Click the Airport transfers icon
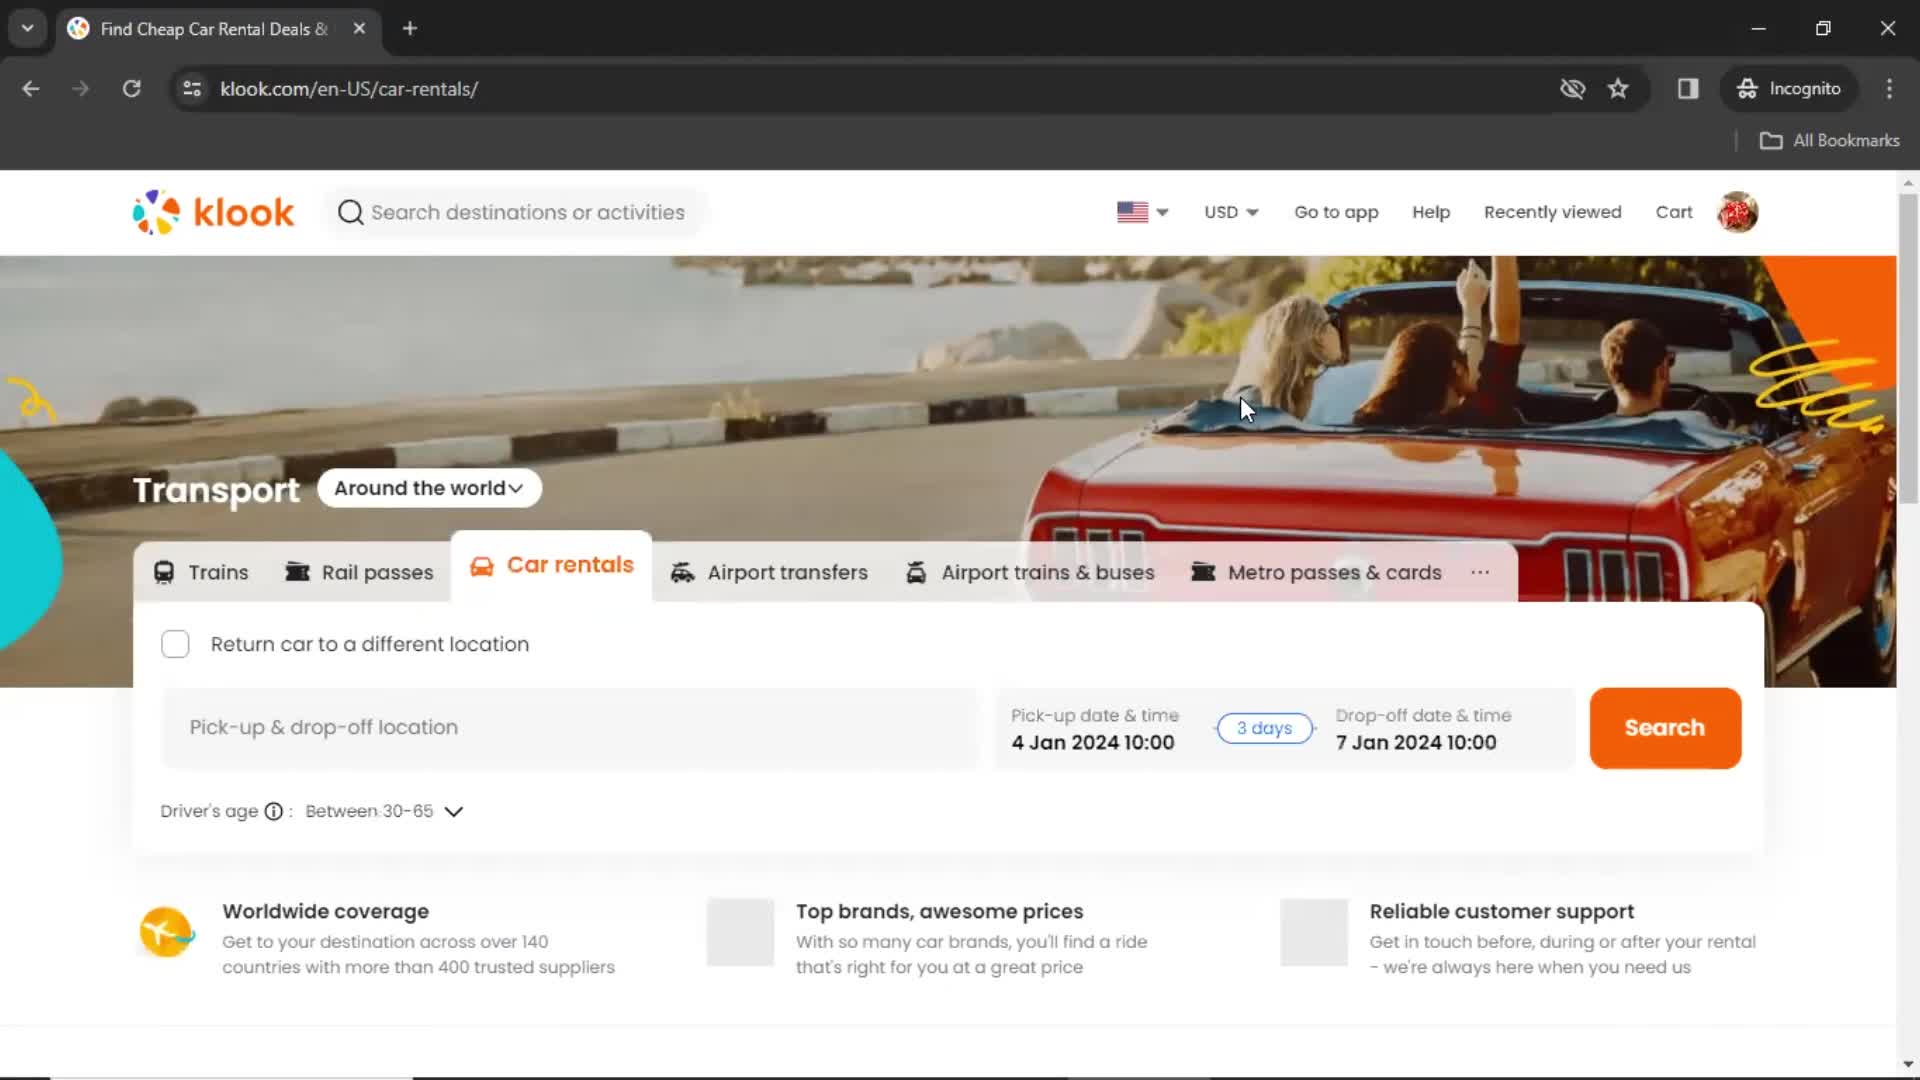Viewport: 1920px width, 1080px height. coord(682,572)
